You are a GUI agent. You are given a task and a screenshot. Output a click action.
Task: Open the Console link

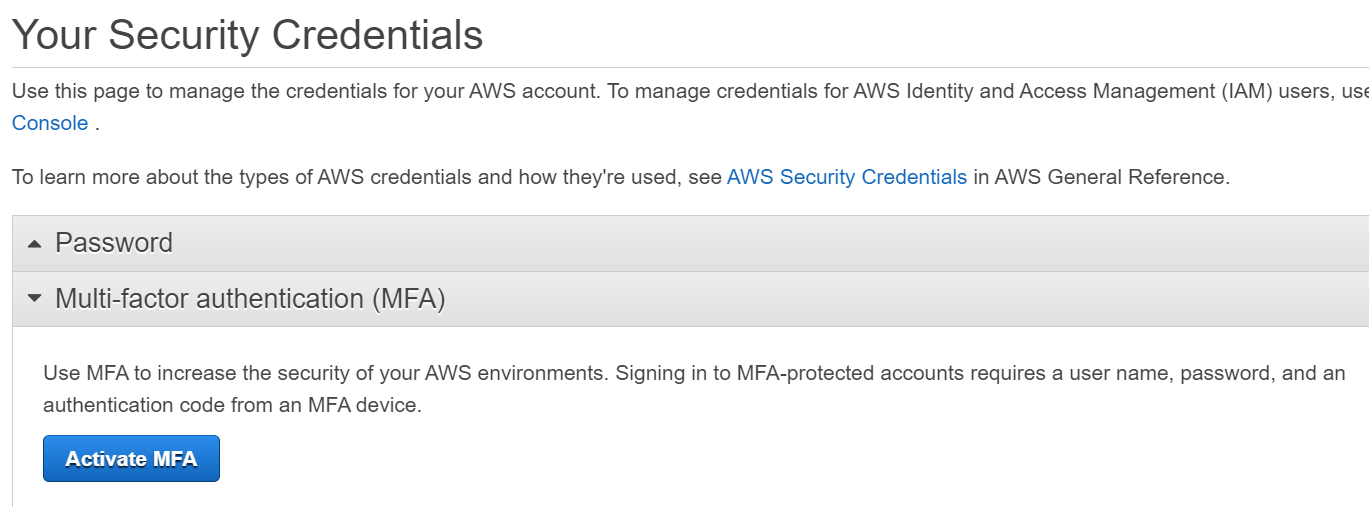[x=50, y=123]
